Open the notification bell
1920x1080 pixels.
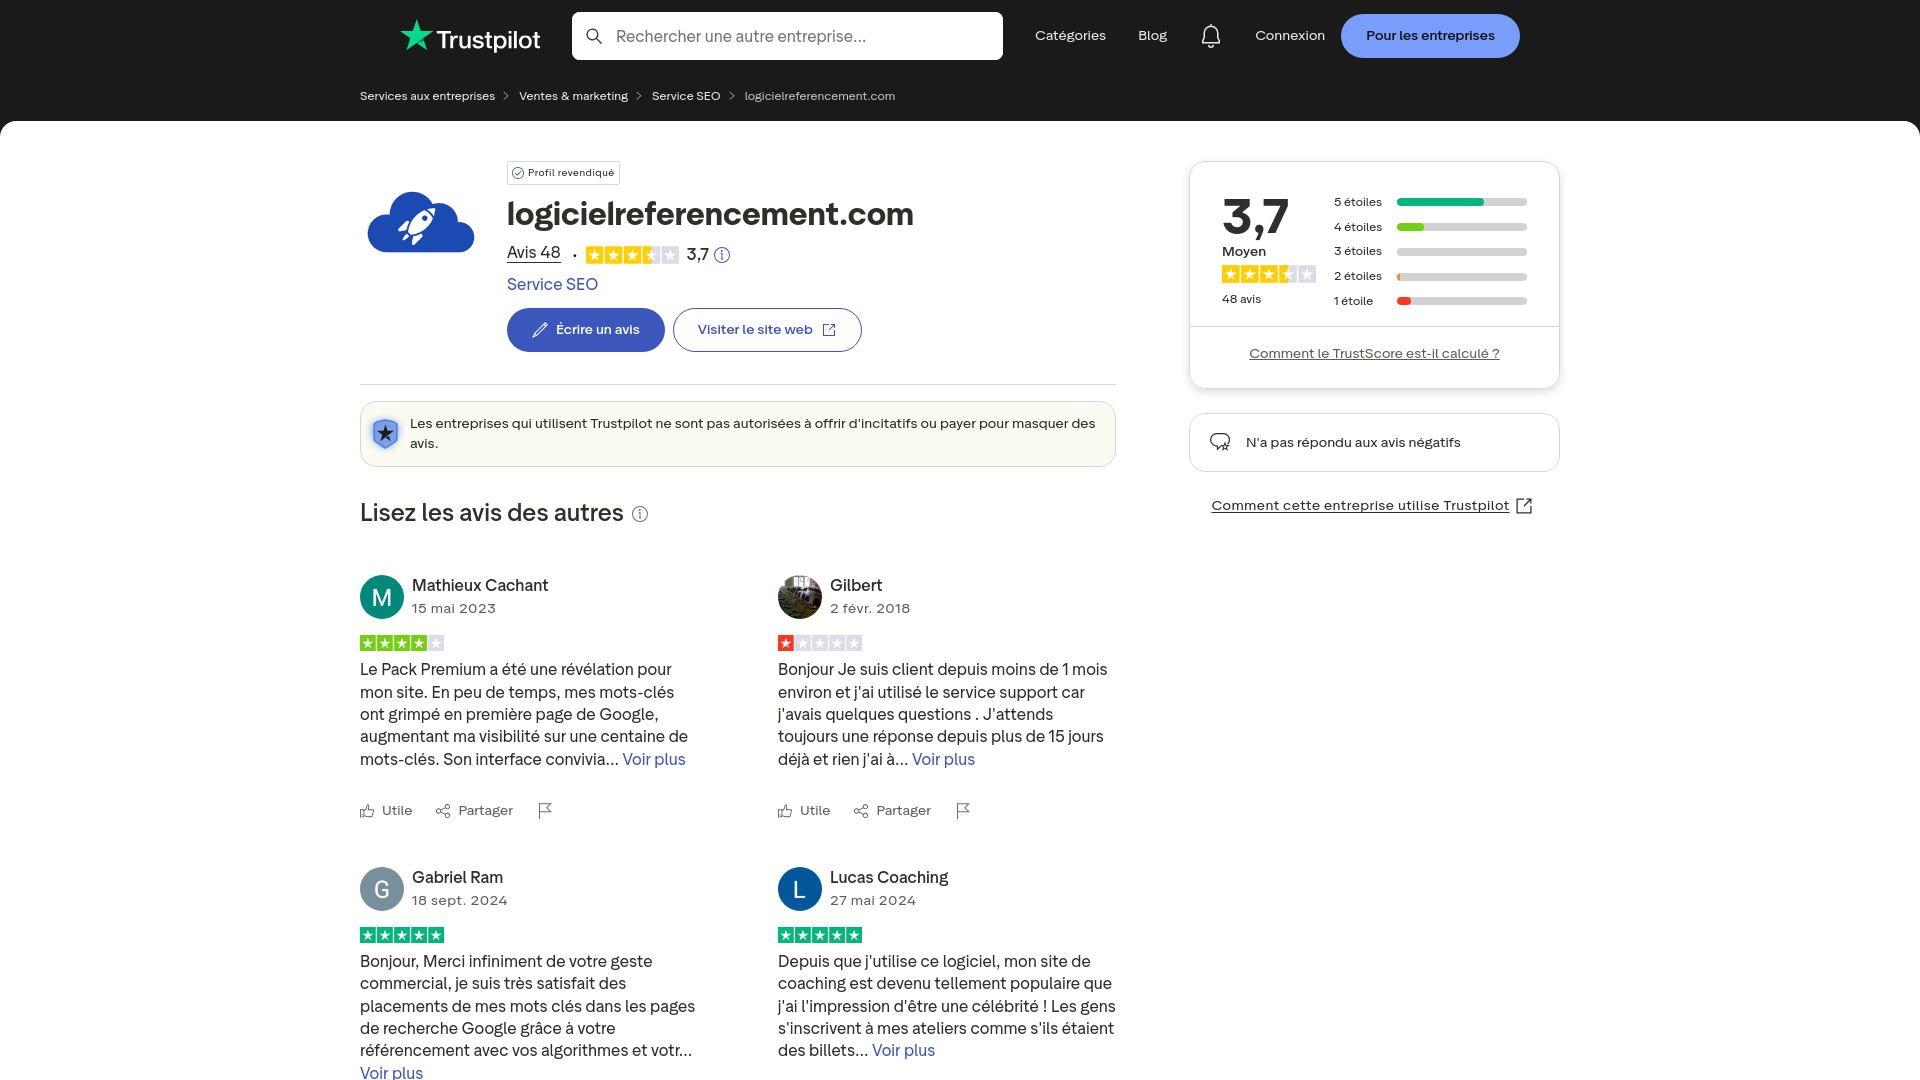1211,35
